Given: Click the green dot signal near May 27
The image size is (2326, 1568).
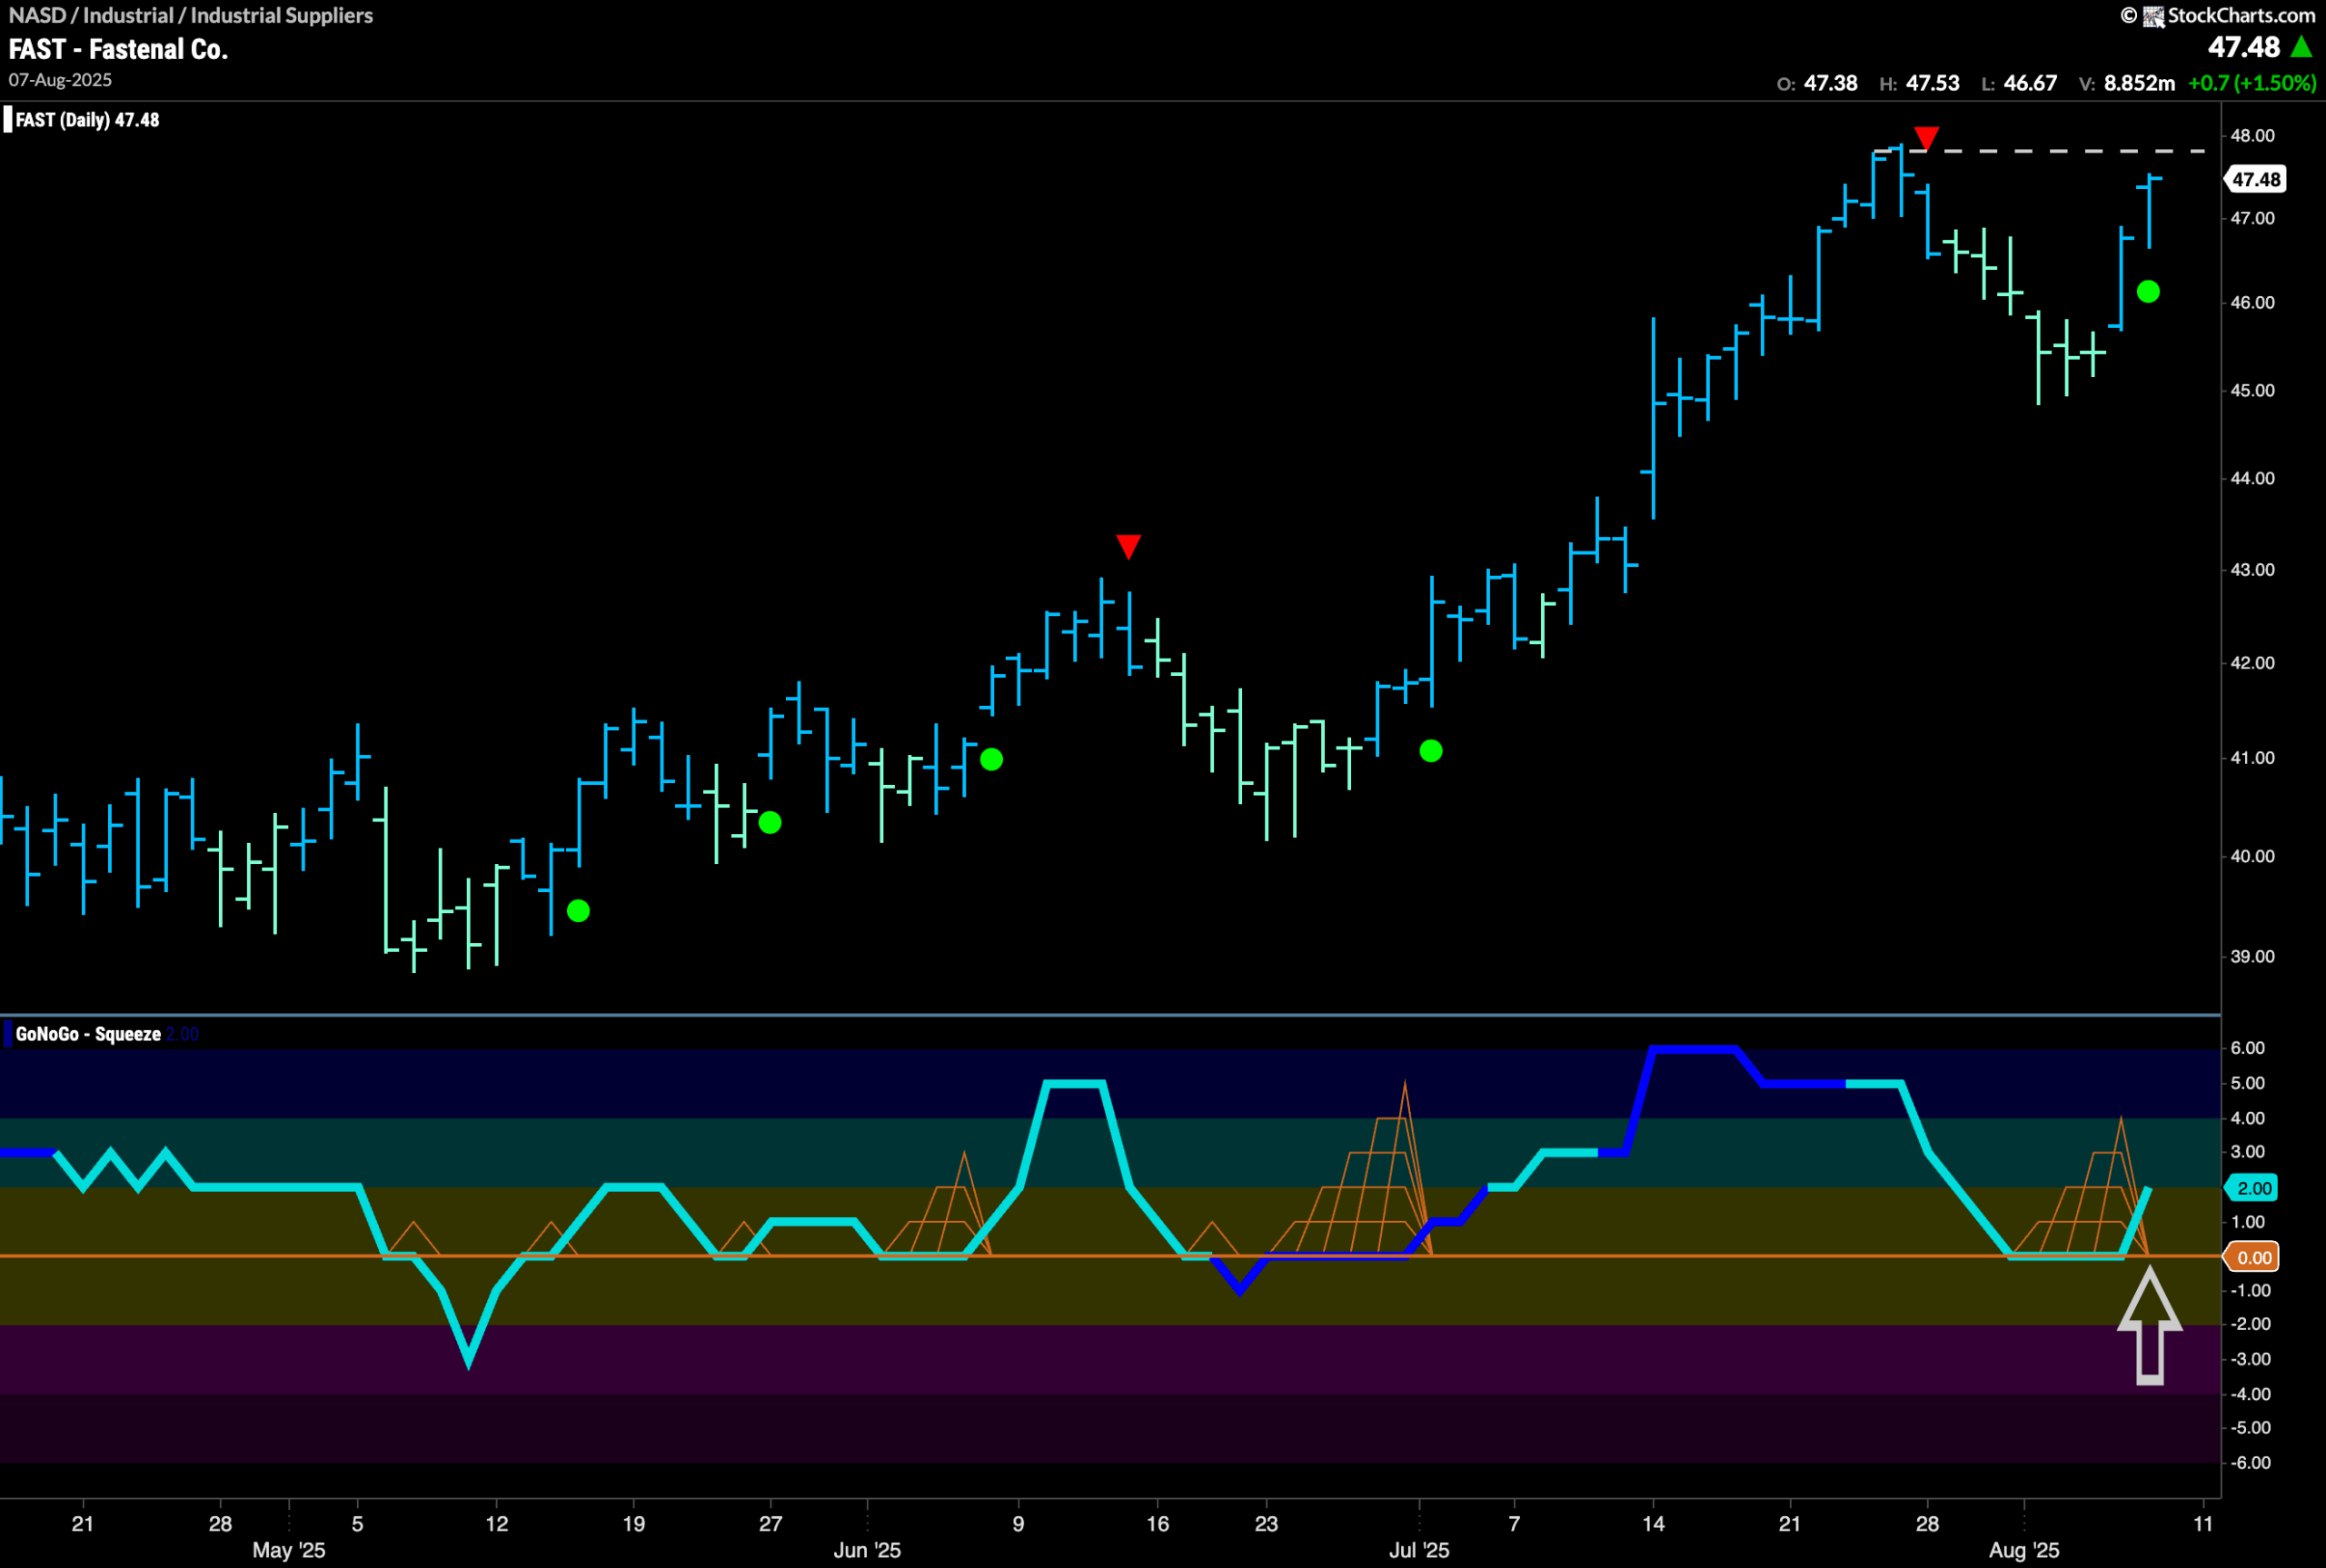Looking at the screenshot, I should [x=770, y=823].
